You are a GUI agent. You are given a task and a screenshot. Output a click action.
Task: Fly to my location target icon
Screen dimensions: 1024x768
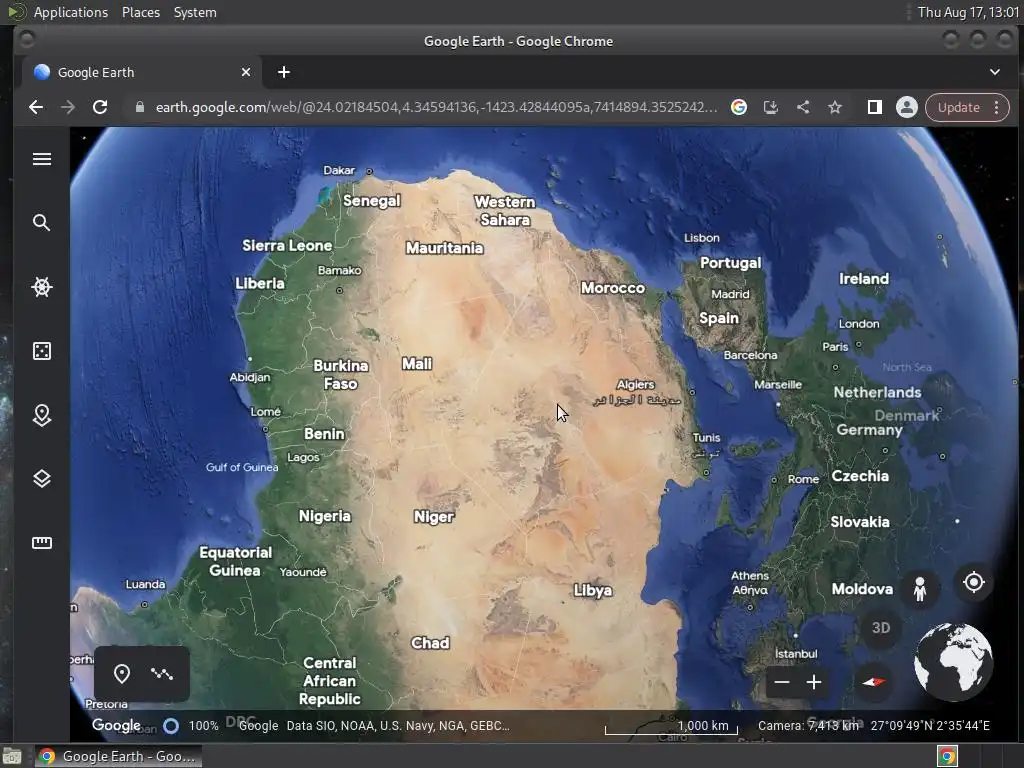tap(973, 582)
